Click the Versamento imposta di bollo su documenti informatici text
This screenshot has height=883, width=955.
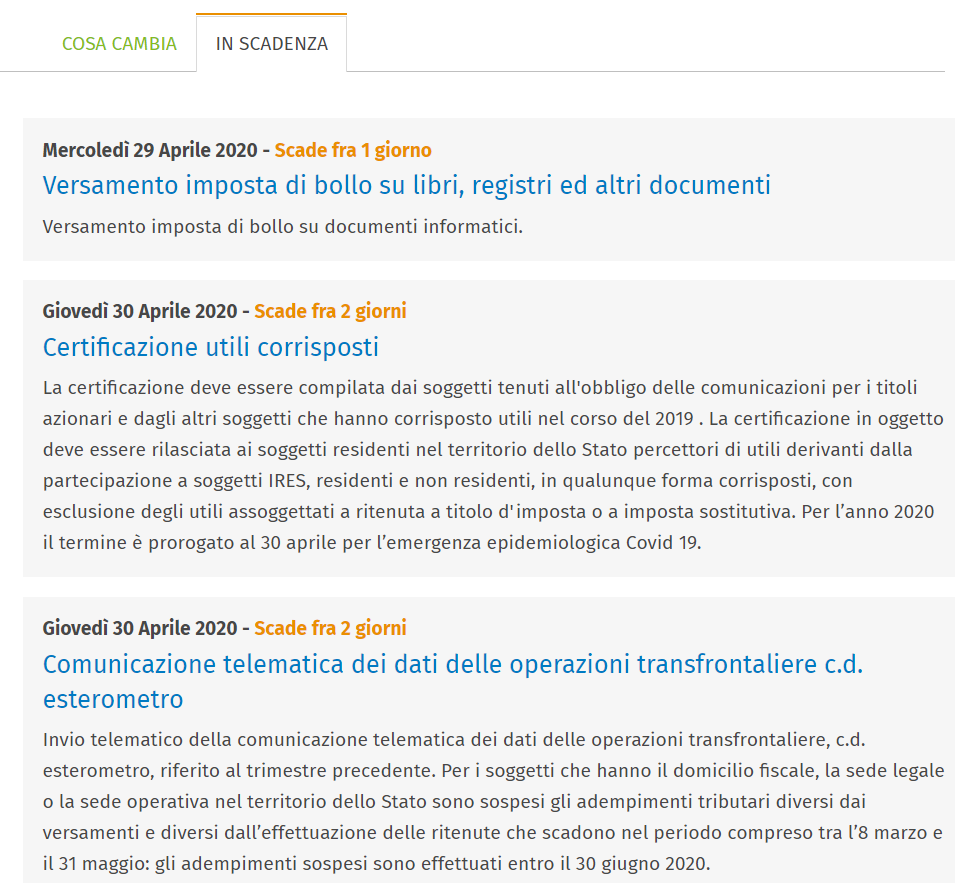click(283, 226)
